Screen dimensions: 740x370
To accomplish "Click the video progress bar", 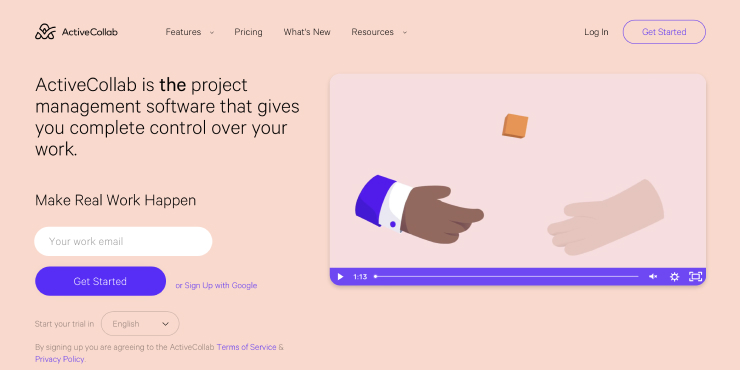I will click(x=506, y=277).
